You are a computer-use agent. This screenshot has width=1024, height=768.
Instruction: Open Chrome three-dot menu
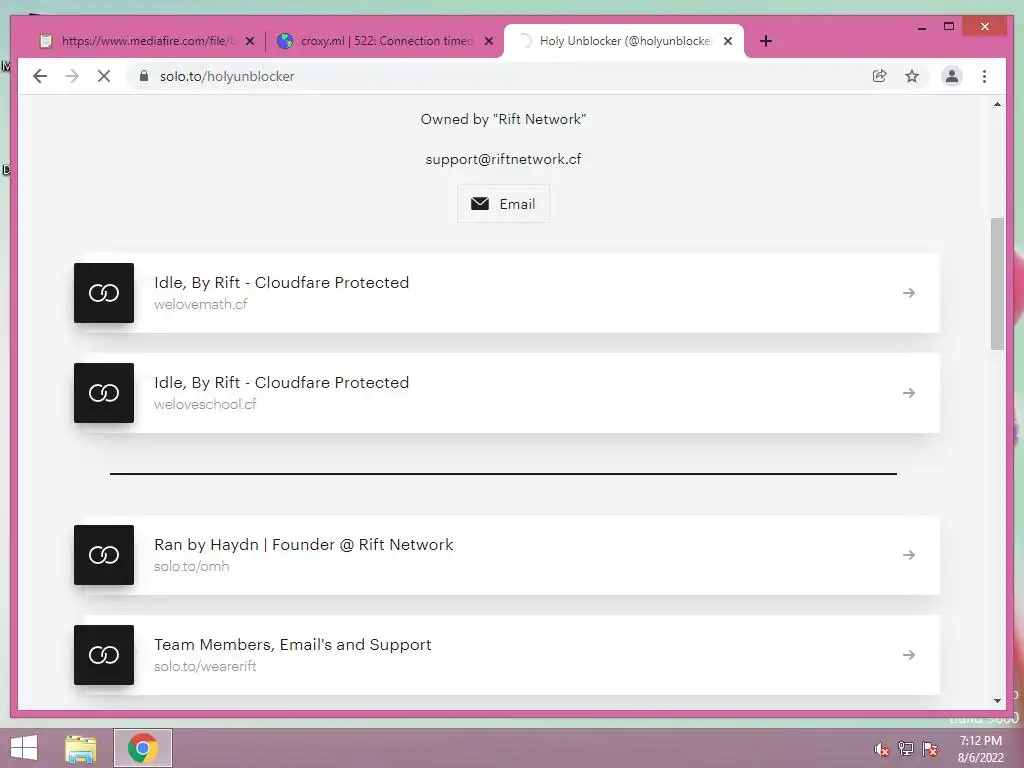[x=984, y=76]
